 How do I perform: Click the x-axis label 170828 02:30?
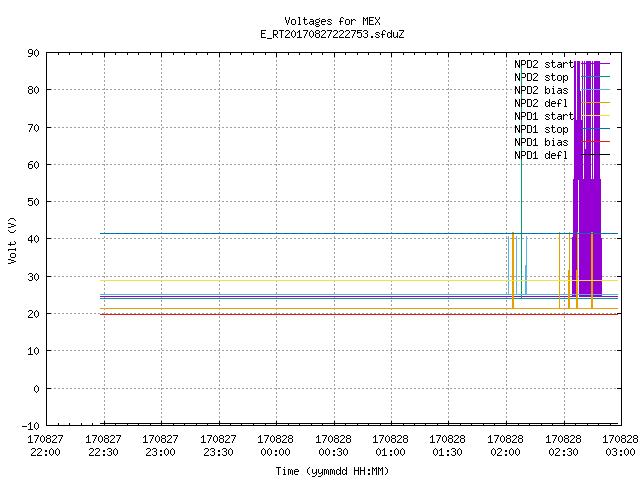pyautogui.click(x=564, y=446)
